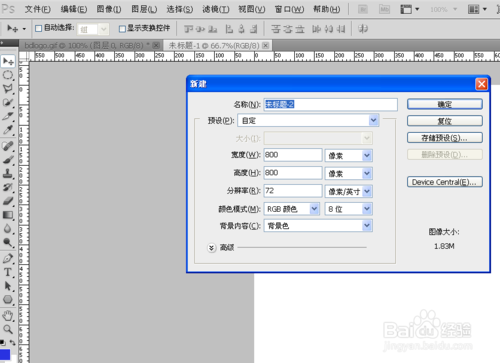Open the 颜色模式 RGB 颜色 dropdown
This screenshot has width=500, height=363.
tap(314, 209)
